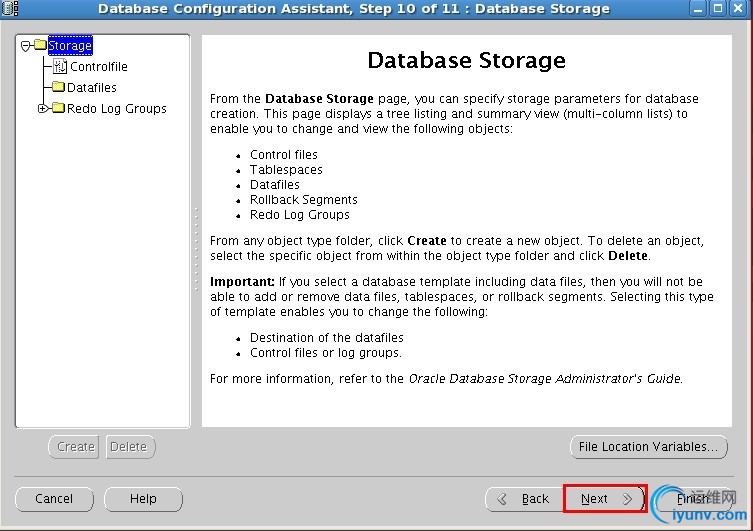
Task: Click the Finish button
Action: pyautogui.click(x=692, y=498)
